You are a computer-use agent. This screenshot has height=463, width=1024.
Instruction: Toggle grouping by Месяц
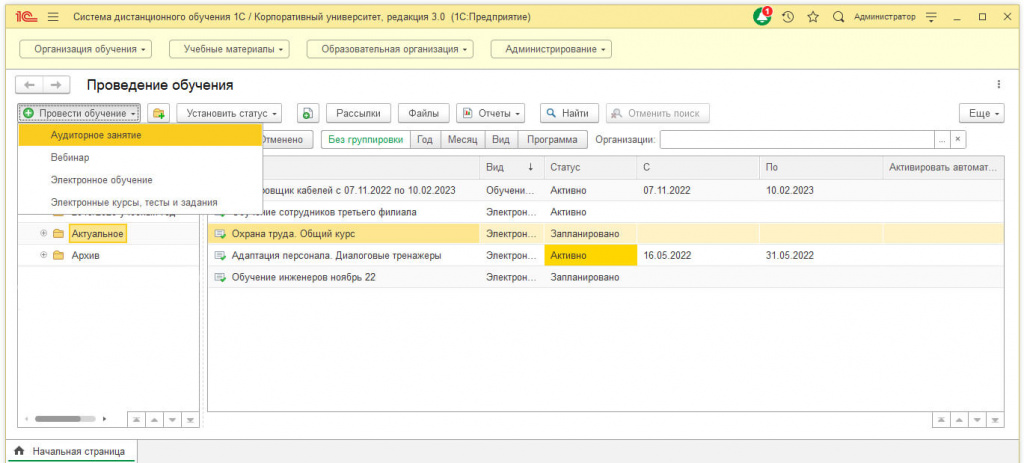point(462,140)
